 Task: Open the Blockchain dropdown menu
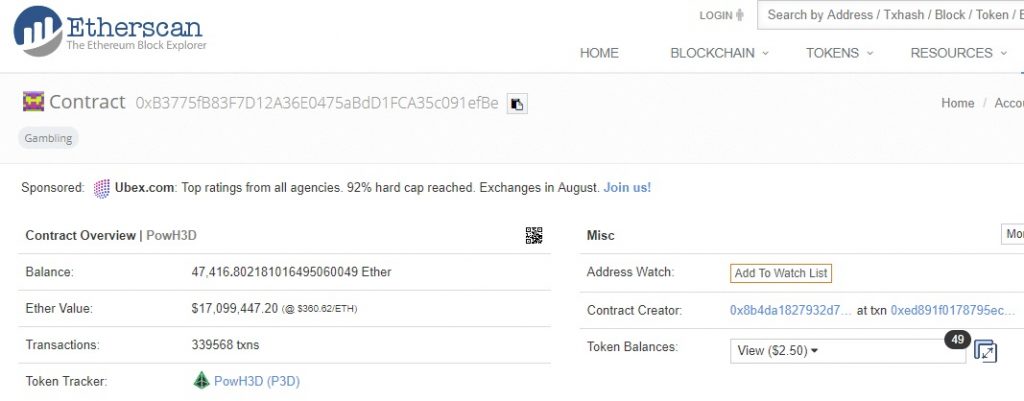coord(719,53)
